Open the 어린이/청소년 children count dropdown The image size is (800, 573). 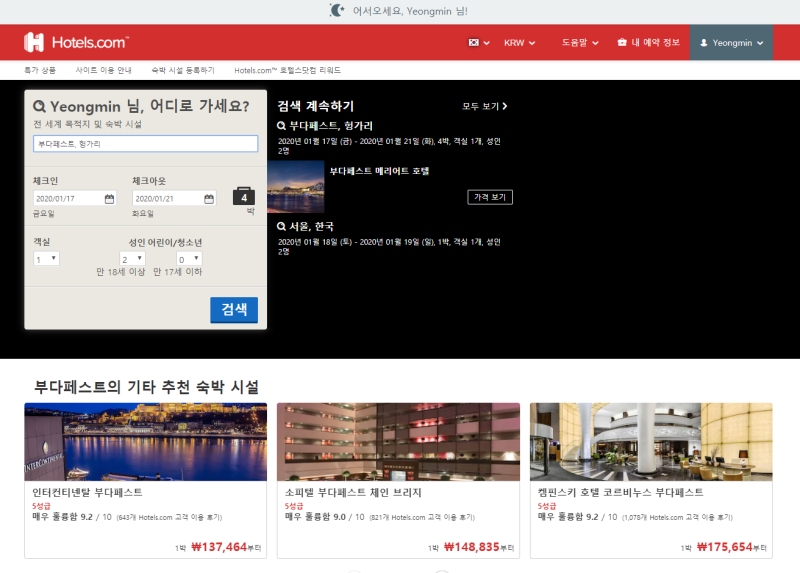tap(189, 259)
